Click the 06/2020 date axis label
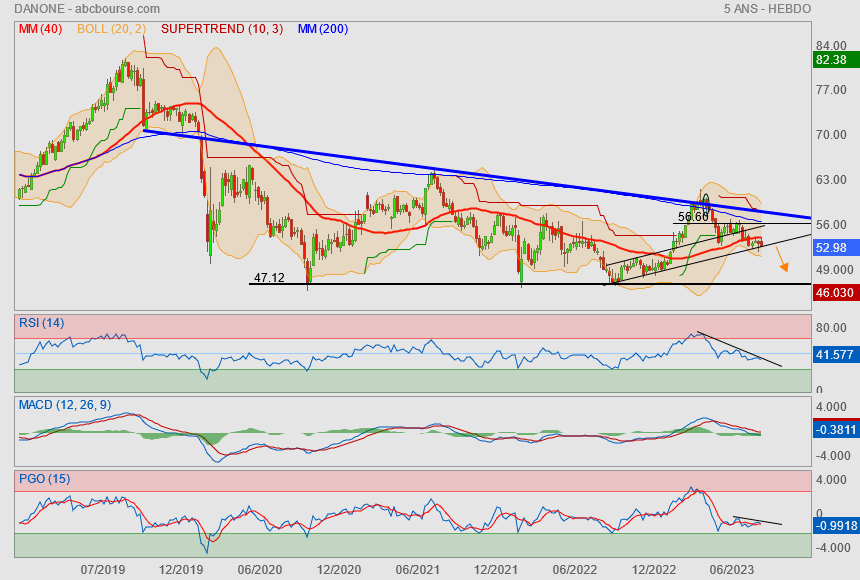The width and height of the screenshot is (860, 580). (x=260, y=570)
